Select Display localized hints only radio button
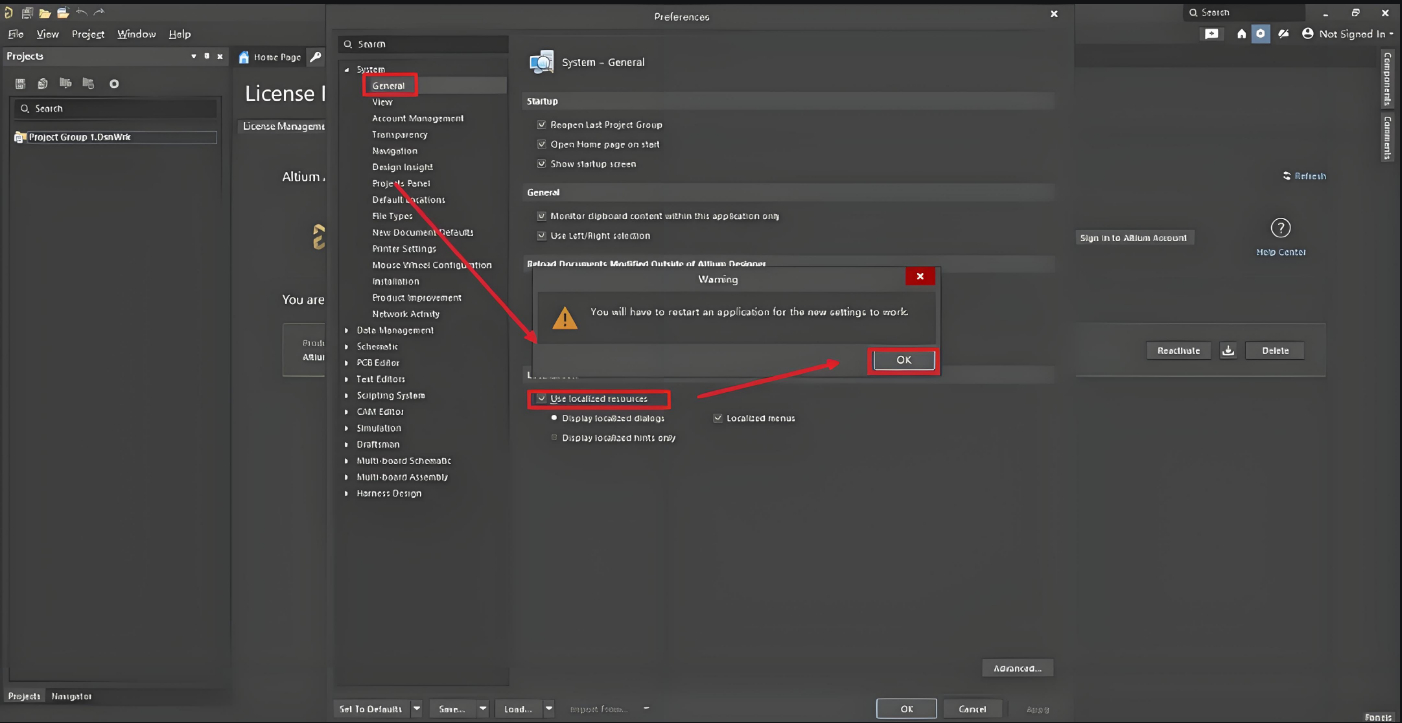The height and width of the screenshot is (723, 1402). click(554, 438)
